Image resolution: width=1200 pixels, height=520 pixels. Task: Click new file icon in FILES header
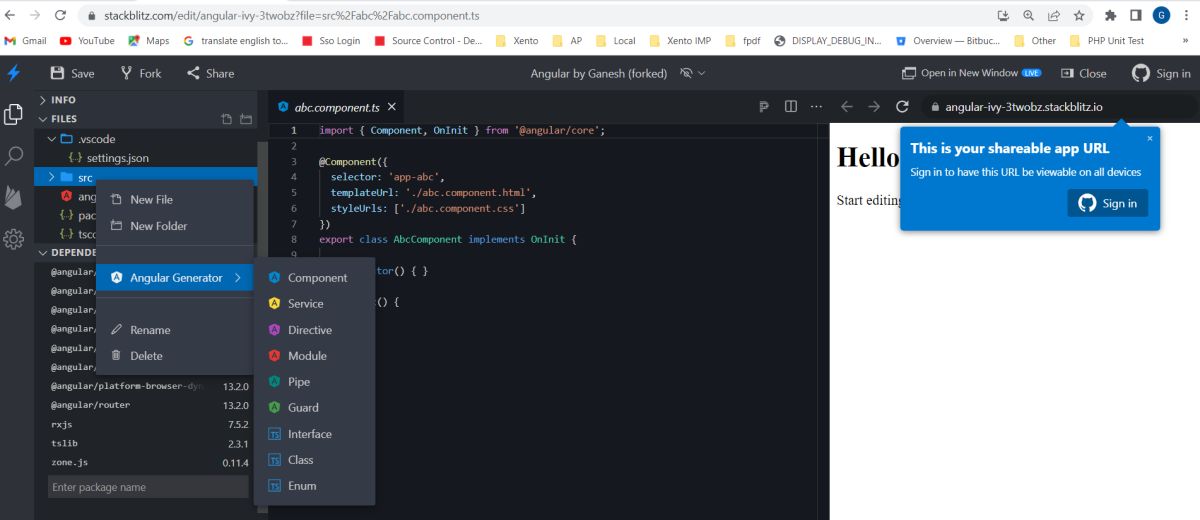(x=227, y=119)
